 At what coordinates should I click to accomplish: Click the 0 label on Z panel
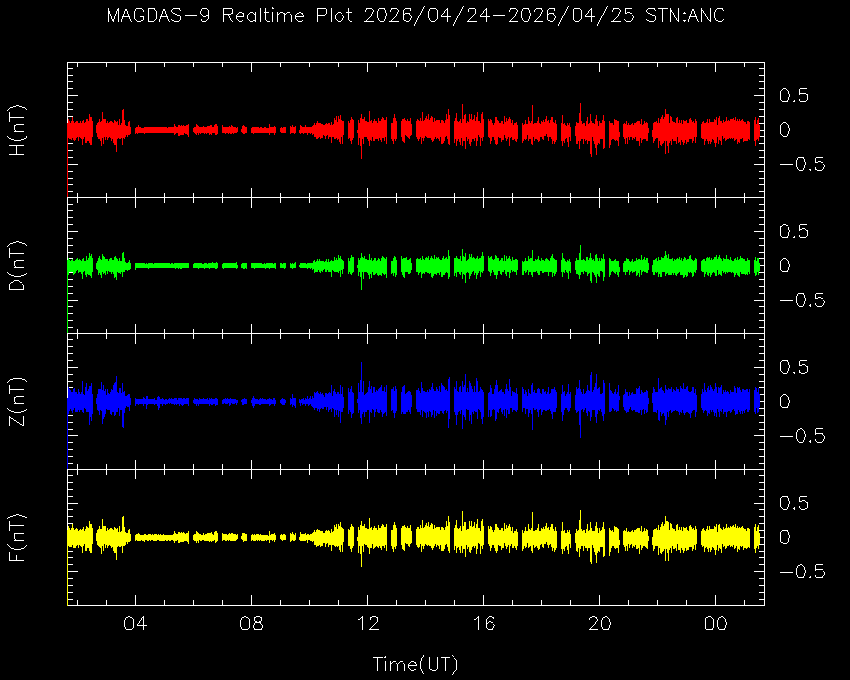coord(784,402)
